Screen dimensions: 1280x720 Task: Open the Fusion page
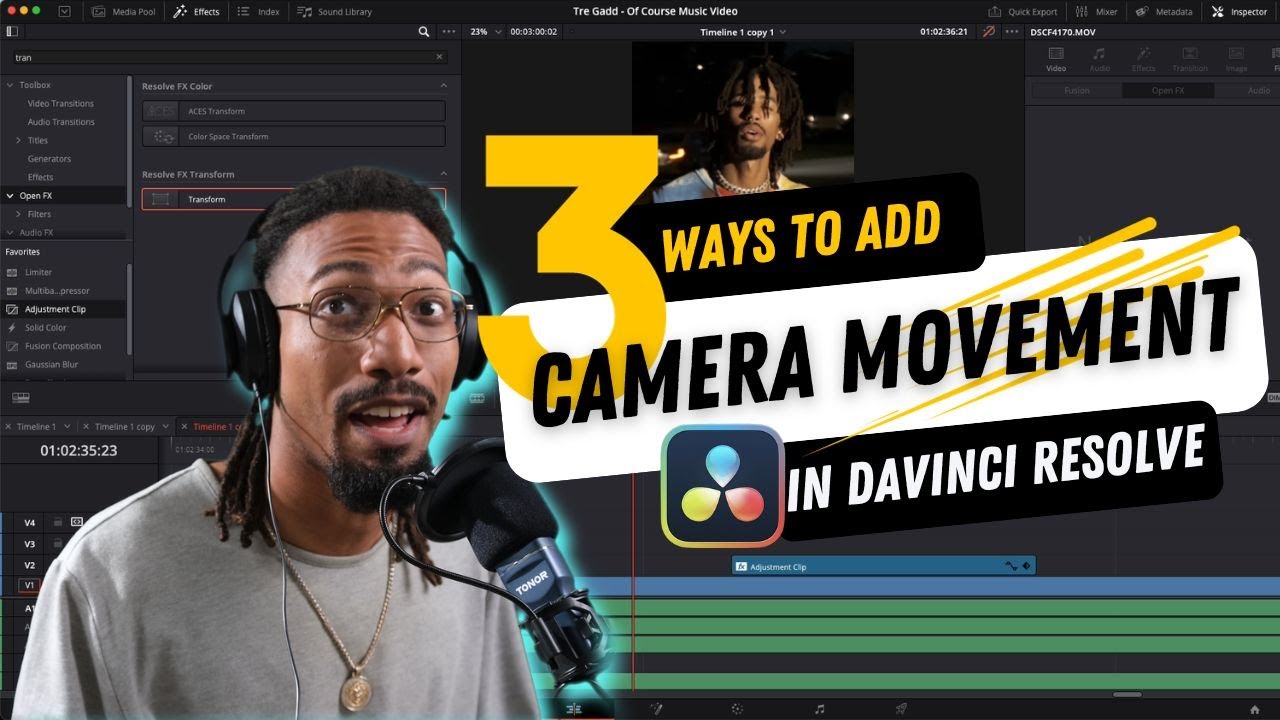tap(656, 708)
